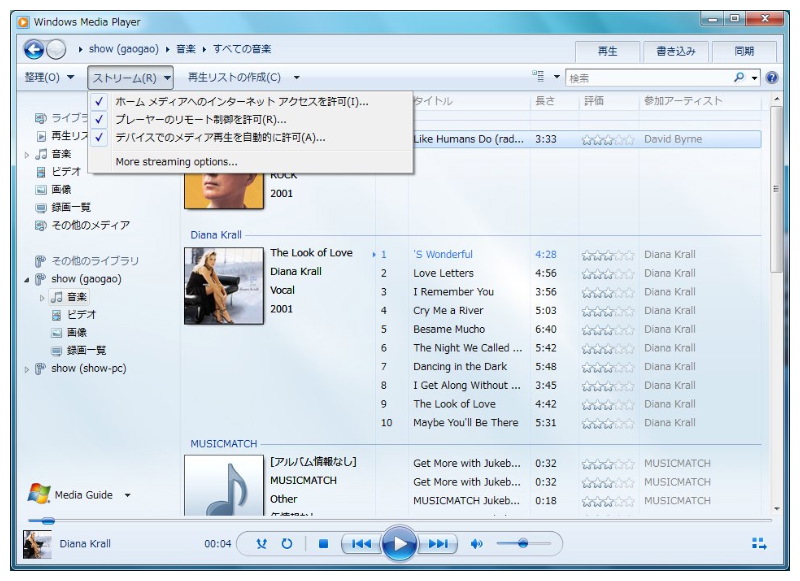Stop playback with the stop button
Viewport: 800px width, 581px height.
coord(323,544)
